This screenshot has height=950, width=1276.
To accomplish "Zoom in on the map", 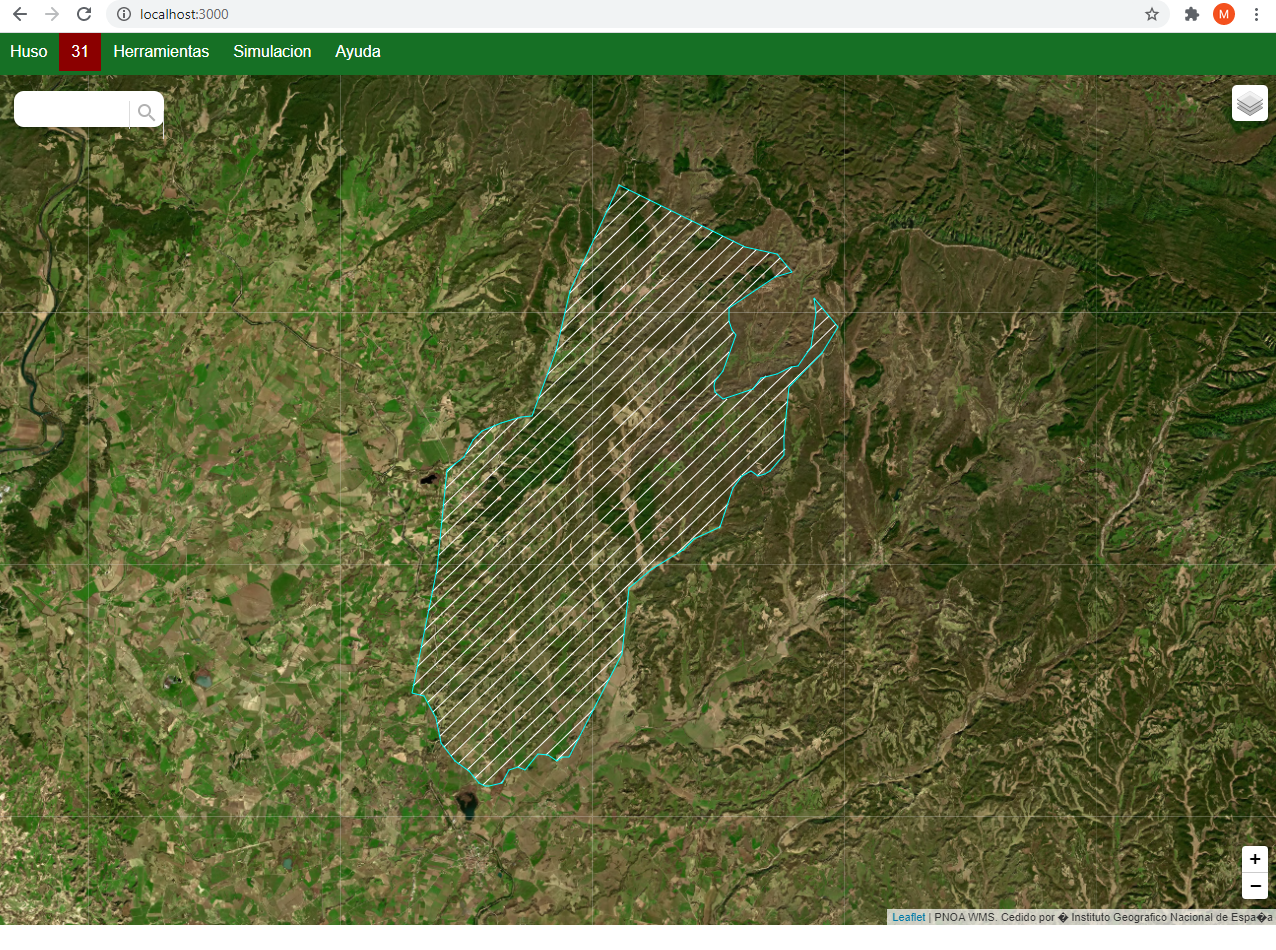I will pos(1255,859).
